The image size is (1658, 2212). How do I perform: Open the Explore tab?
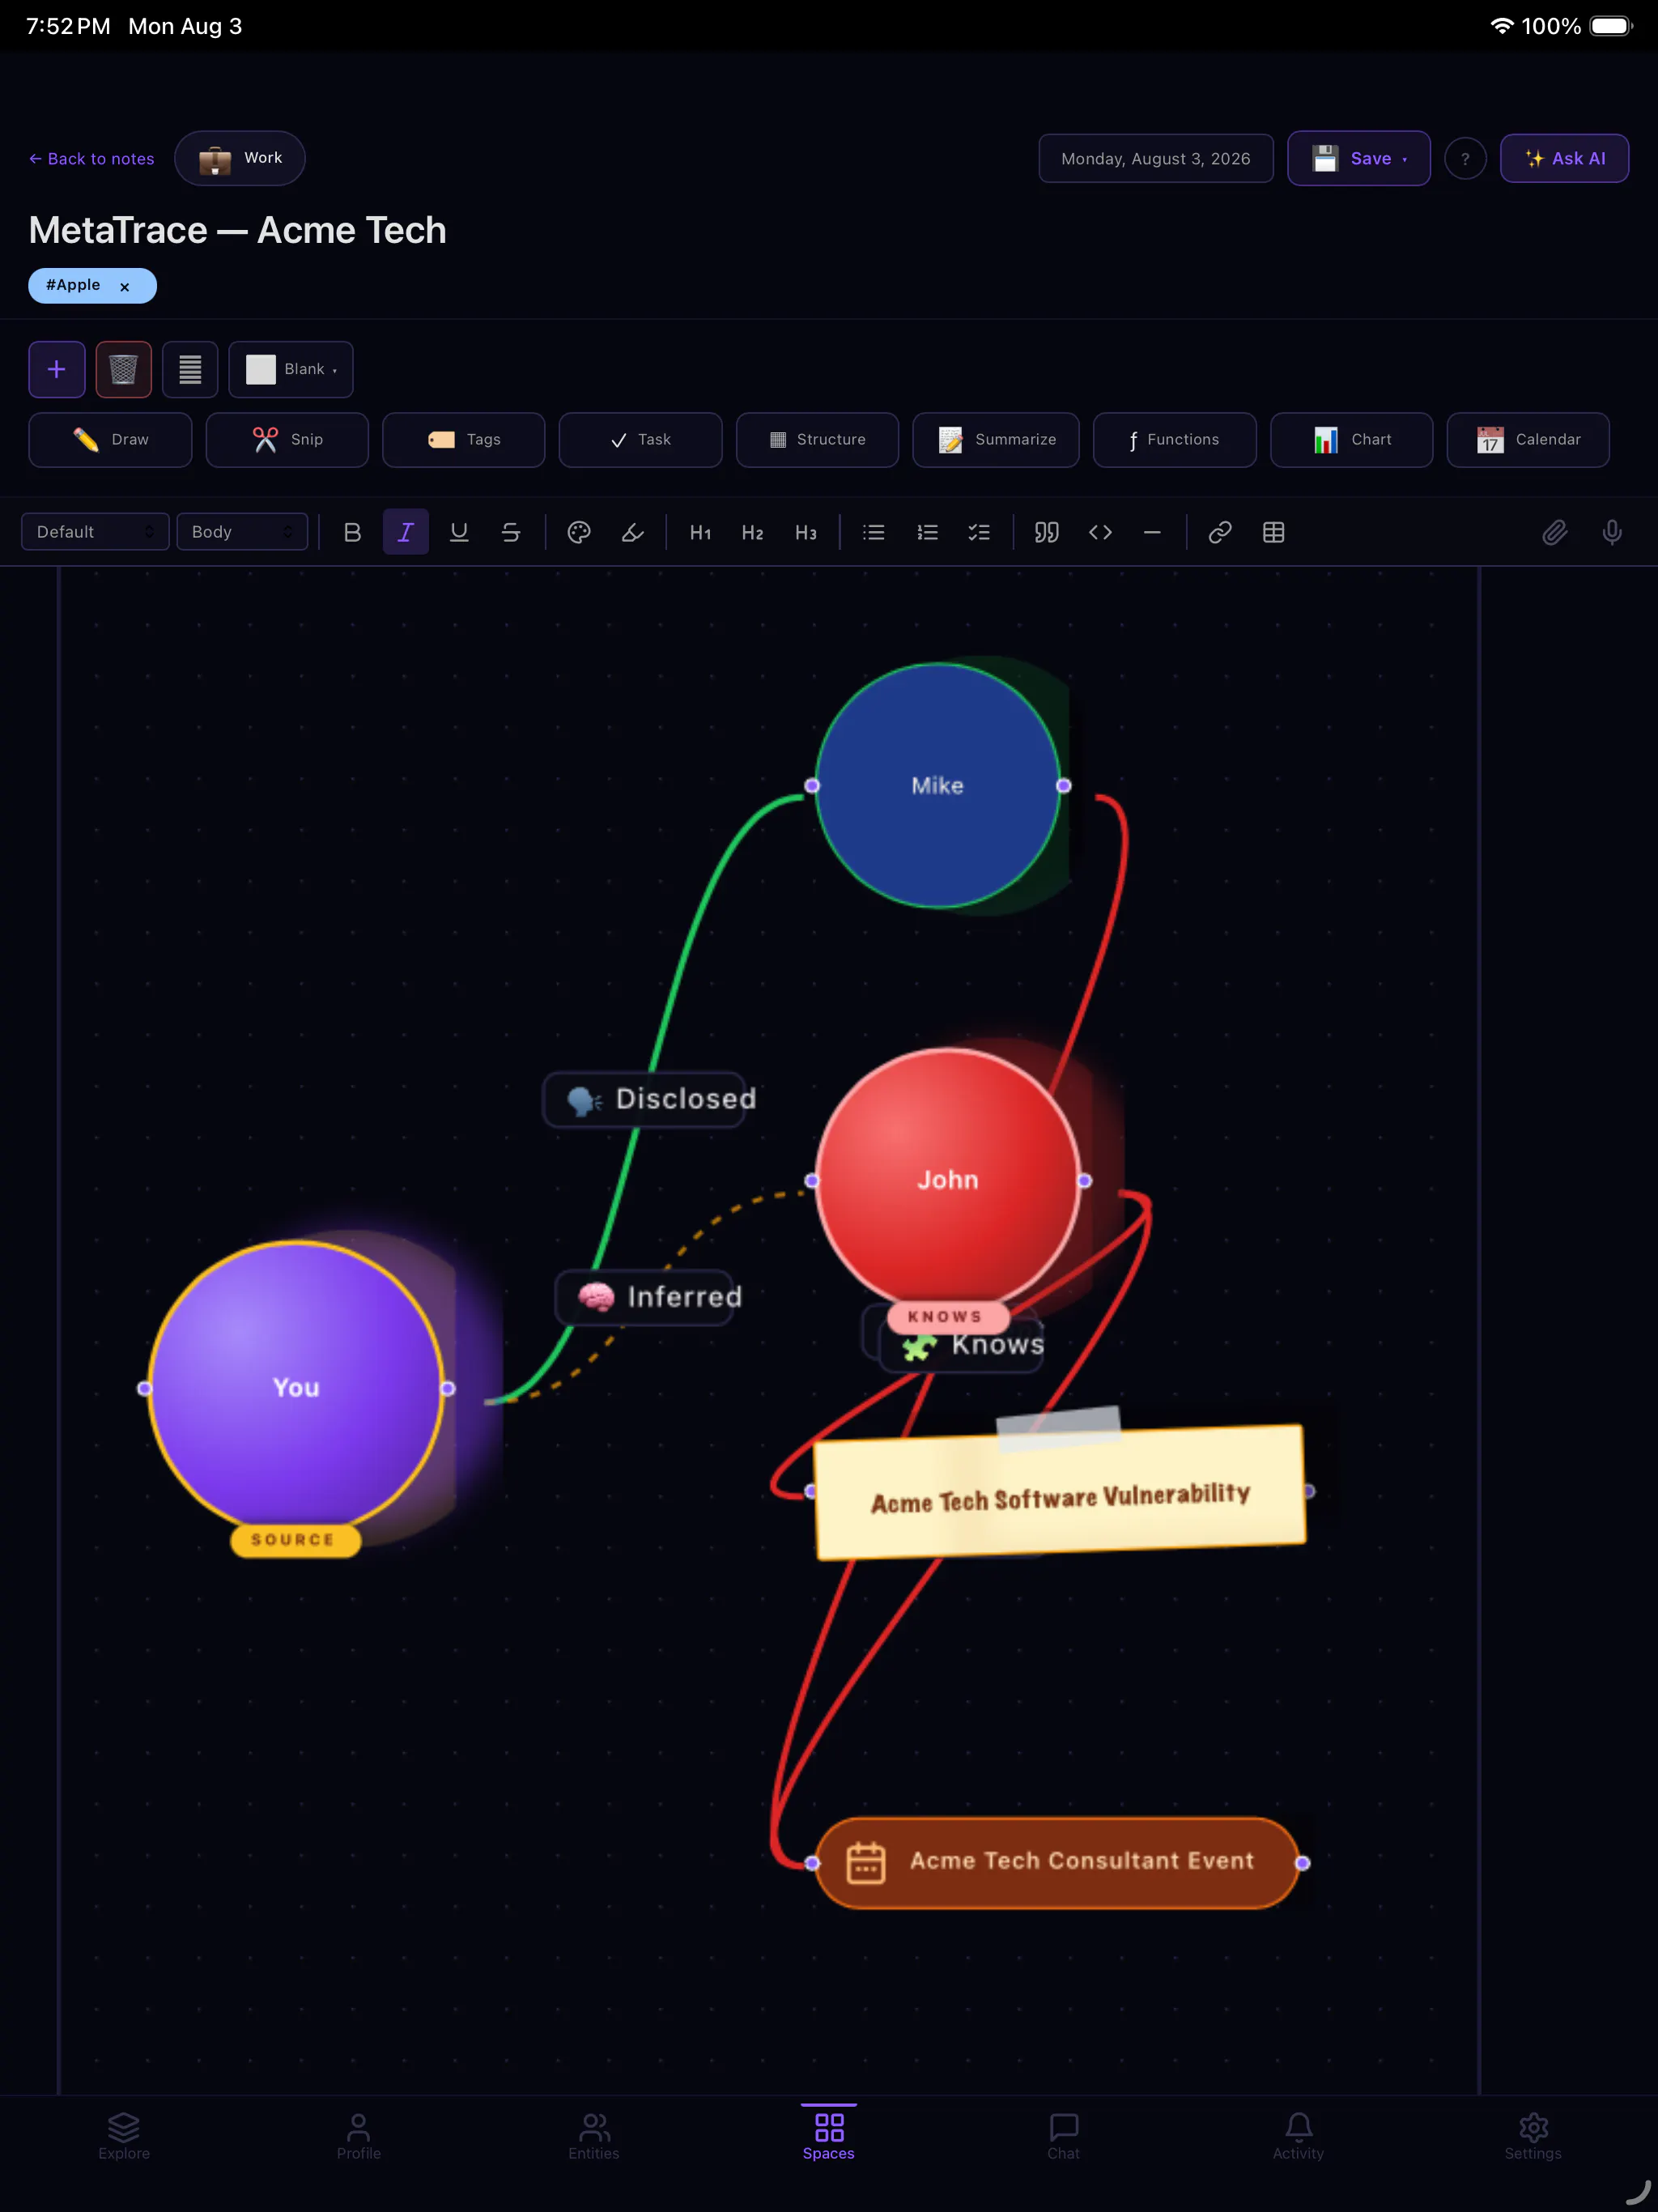coord(124,2136)
